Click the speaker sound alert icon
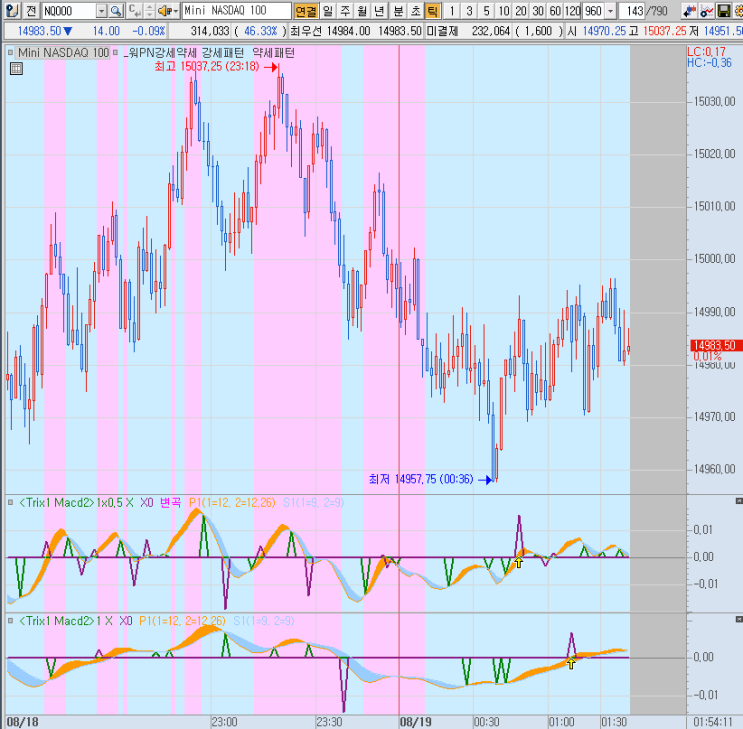The image size is (743, 729). click(x=162, y=10)
